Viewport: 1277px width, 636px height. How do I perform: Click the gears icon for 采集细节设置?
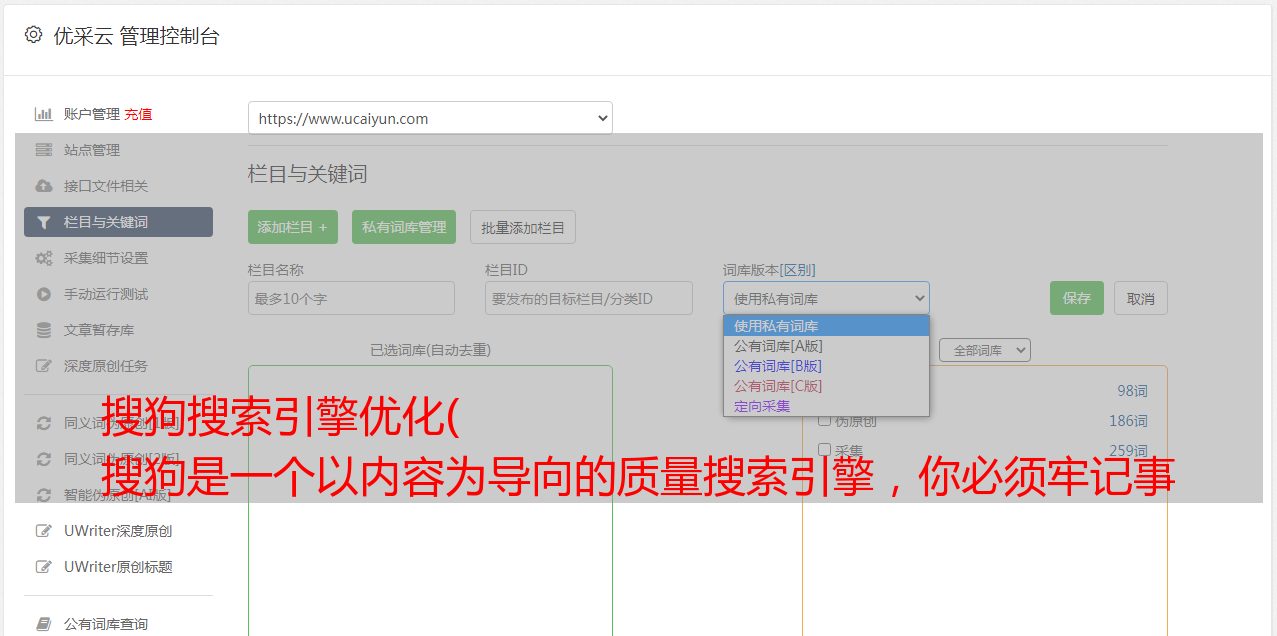click(x=43, y=258)
